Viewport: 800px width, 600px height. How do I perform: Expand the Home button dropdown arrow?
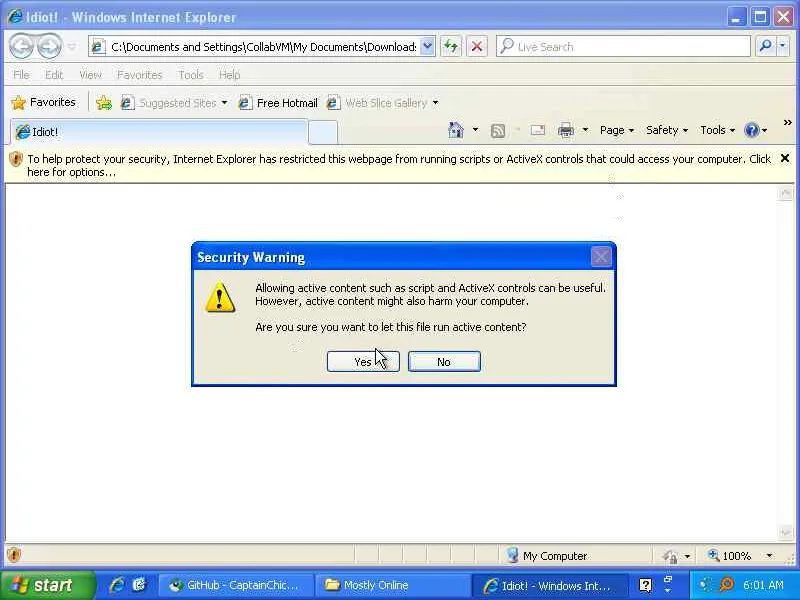tap(475, 130)
